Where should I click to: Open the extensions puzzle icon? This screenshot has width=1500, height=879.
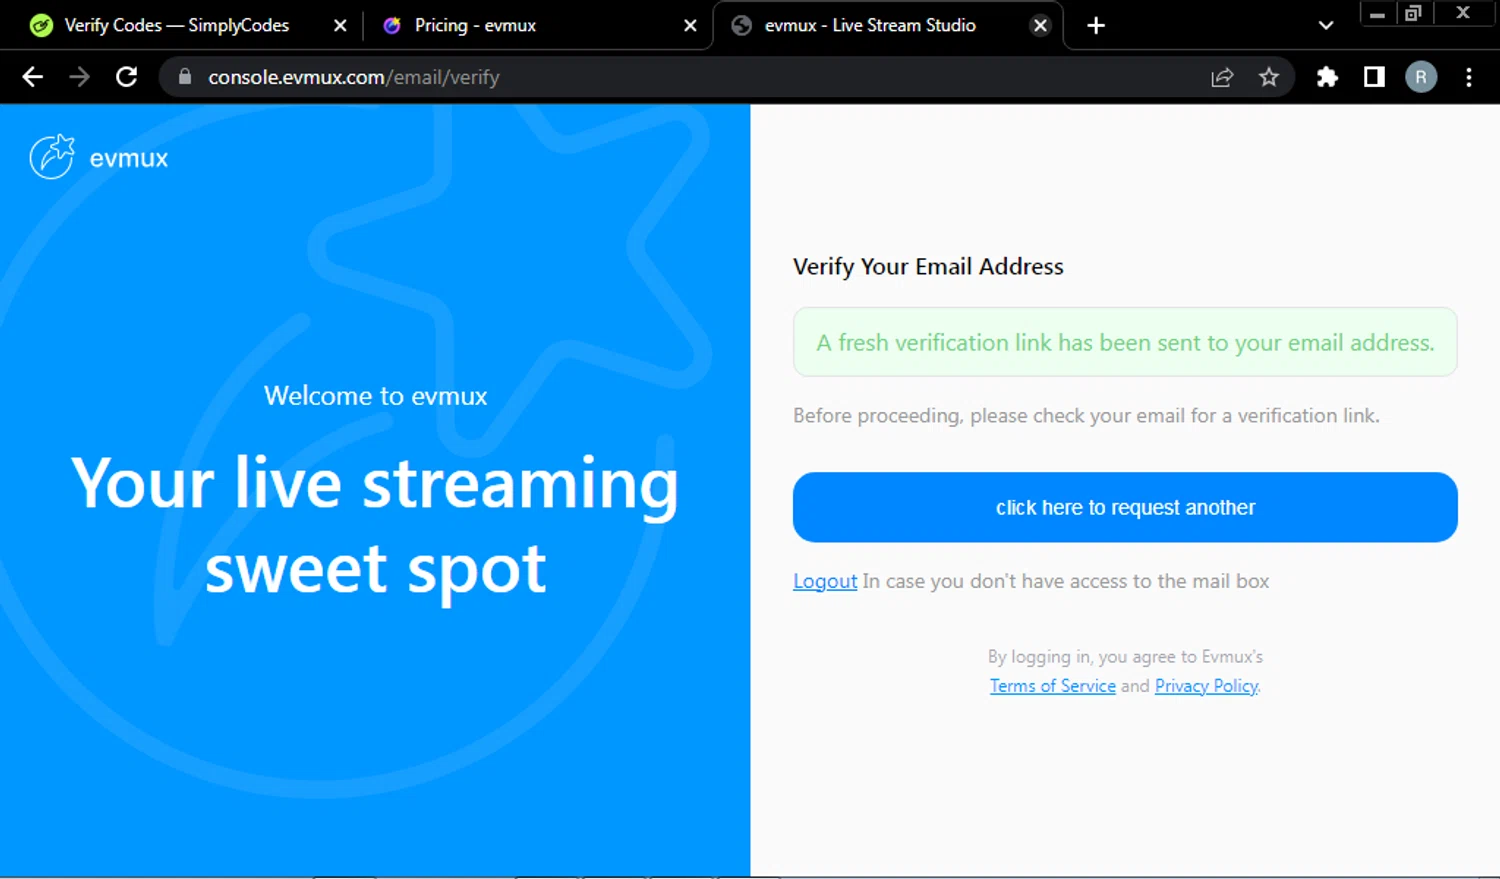point(1327,77)
